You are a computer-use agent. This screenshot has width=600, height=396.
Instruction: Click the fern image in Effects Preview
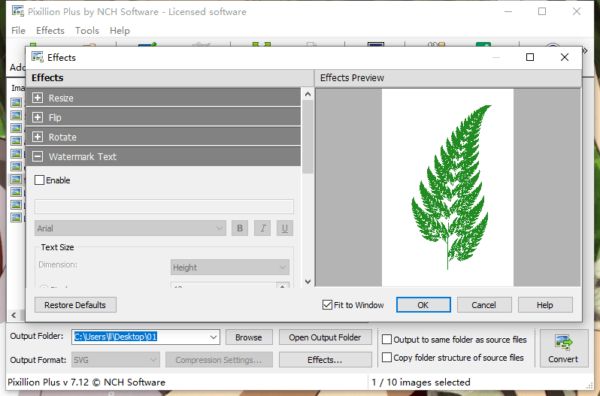[x=450, y=187]
